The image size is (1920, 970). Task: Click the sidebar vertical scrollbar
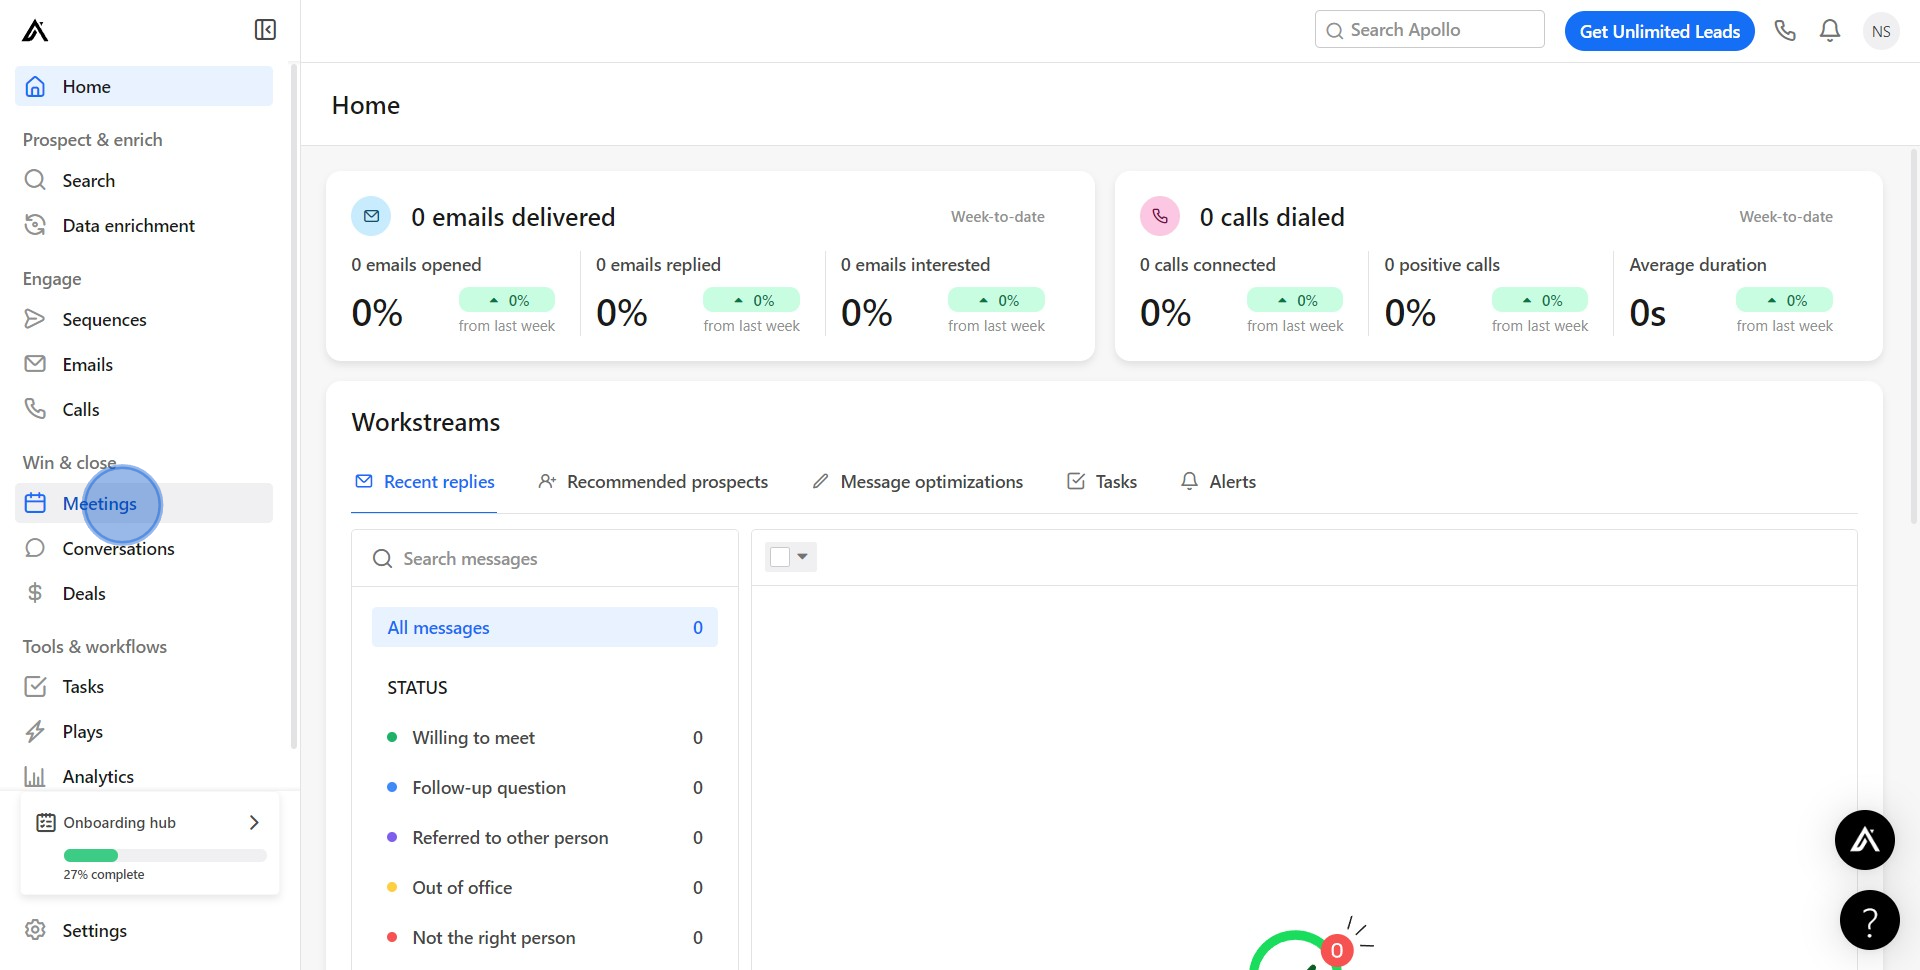click(294, 405)
